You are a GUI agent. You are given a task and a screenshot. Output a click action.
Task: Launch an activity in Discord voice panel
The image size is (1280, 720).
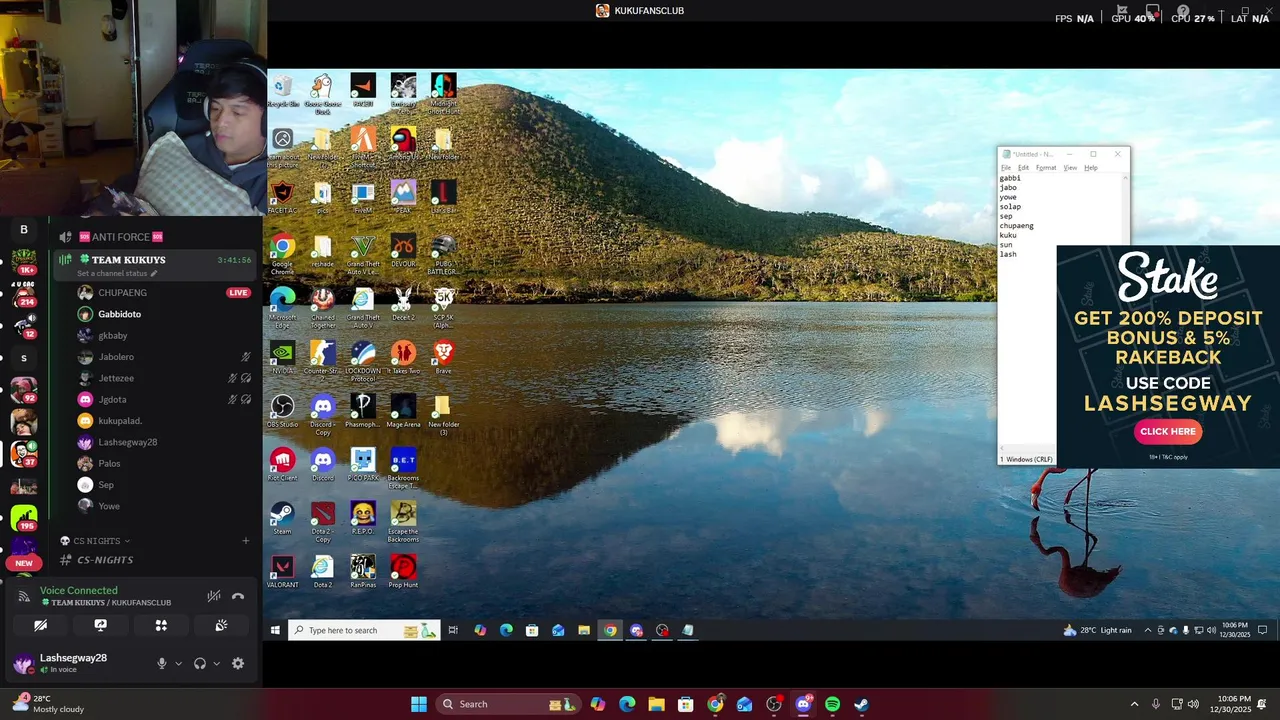[161, 625]
